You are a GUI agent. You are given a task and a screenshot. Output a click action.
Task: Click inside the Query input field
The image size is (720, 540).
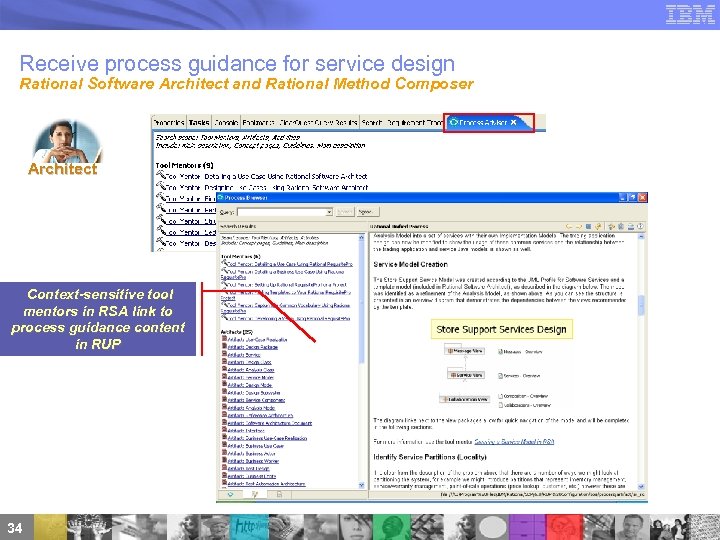pos(281,212)
